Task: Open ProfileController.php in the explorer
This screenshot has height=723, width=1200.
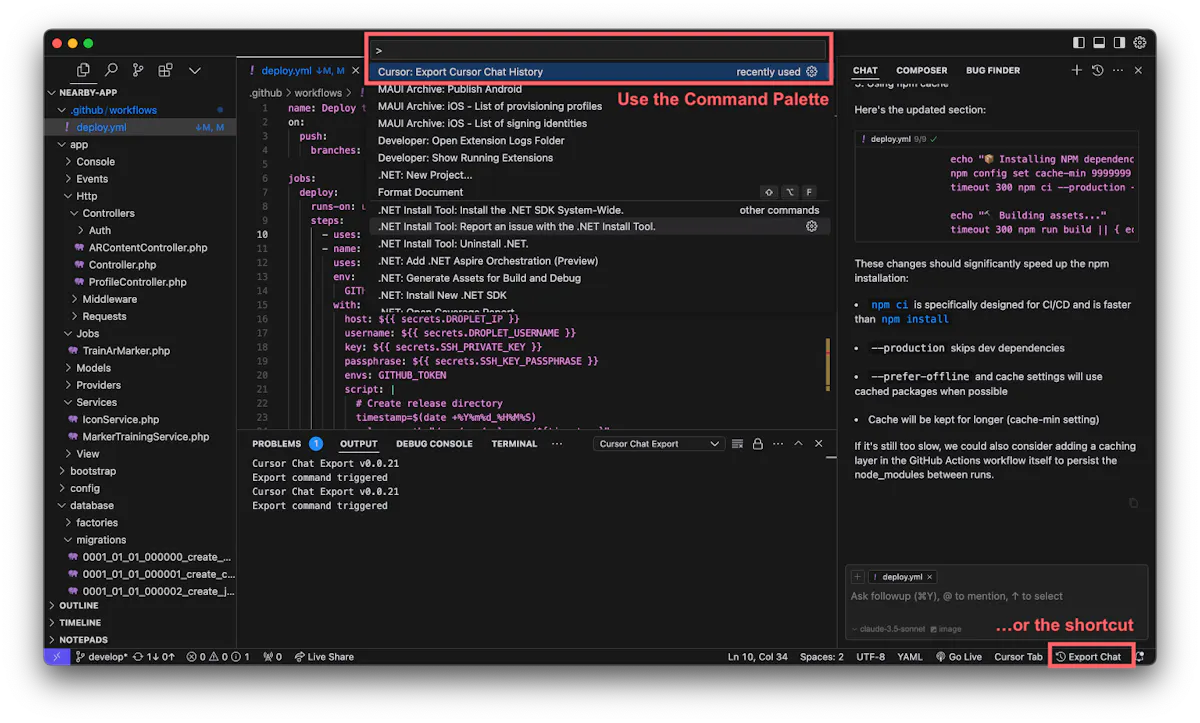Action: pyautogui.click(x=138, y=282)
